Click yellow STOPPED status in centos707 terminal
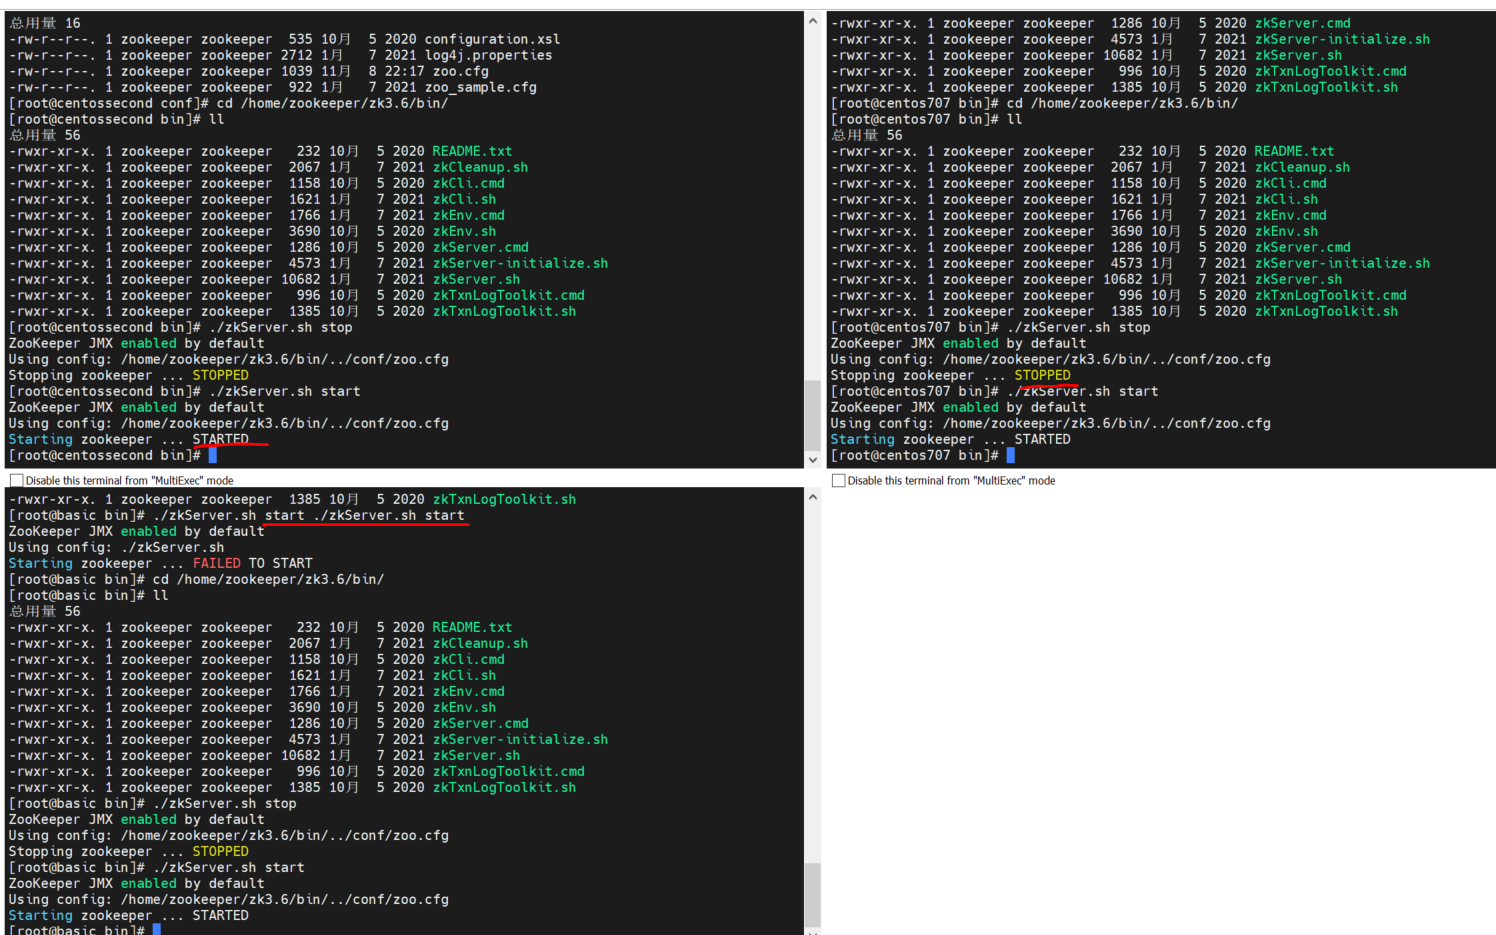 [1042, 375]
